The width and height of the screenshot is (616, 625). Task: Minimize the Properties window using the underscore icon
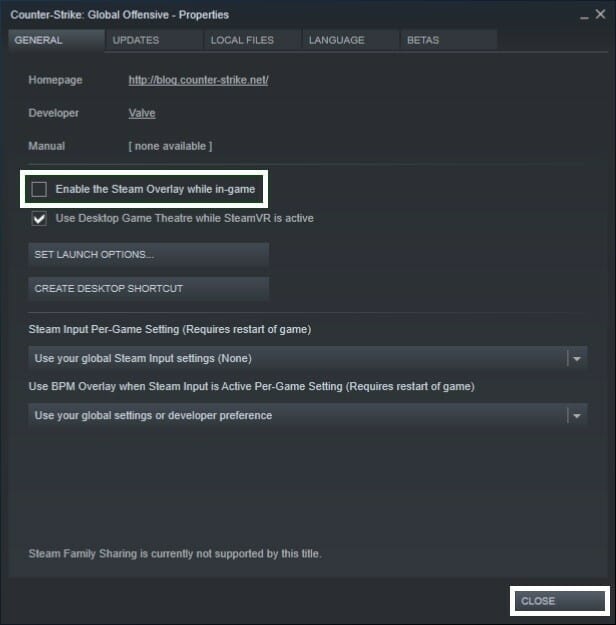[x=584, y=16]
